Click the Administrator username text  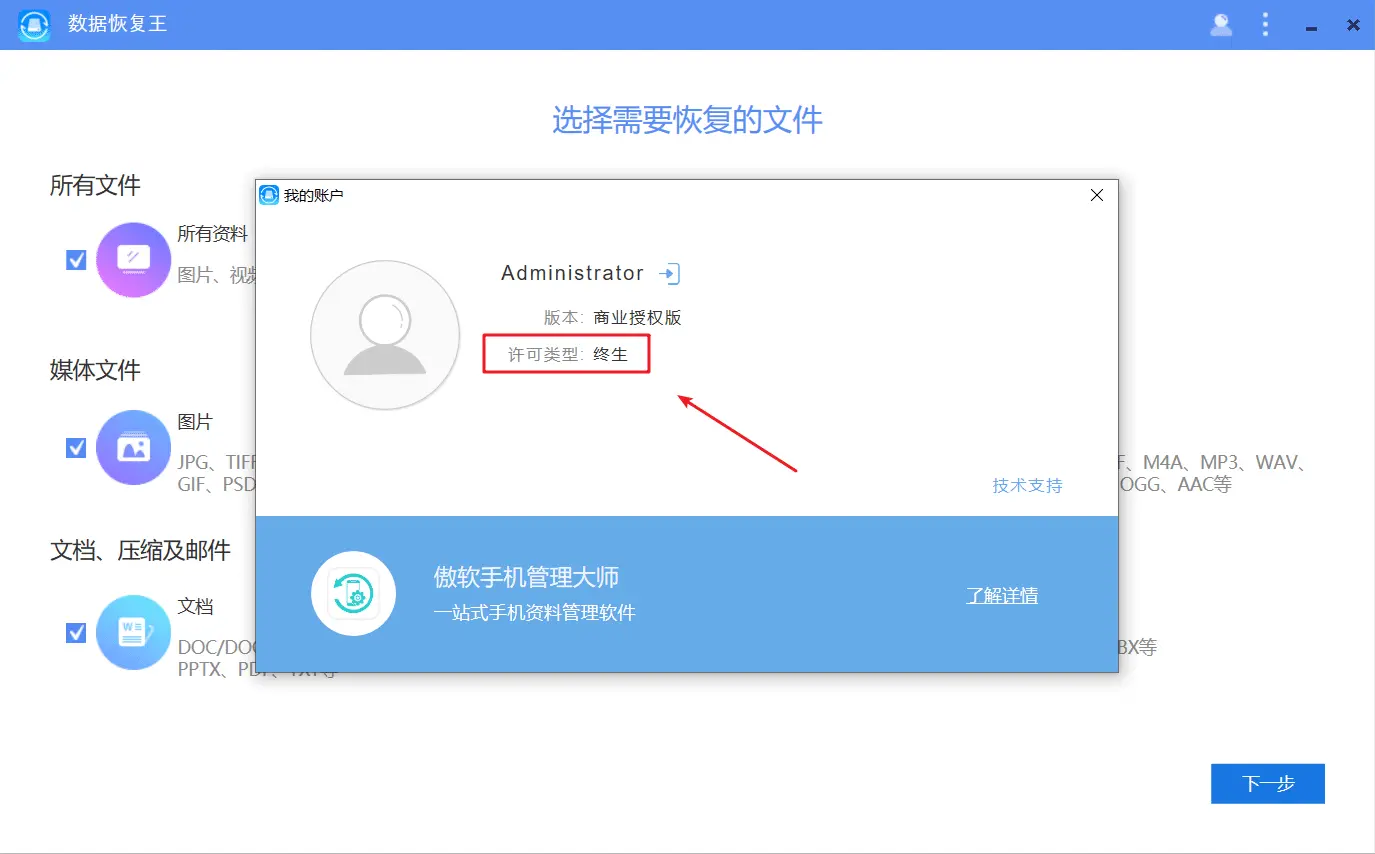click(573, 273)
